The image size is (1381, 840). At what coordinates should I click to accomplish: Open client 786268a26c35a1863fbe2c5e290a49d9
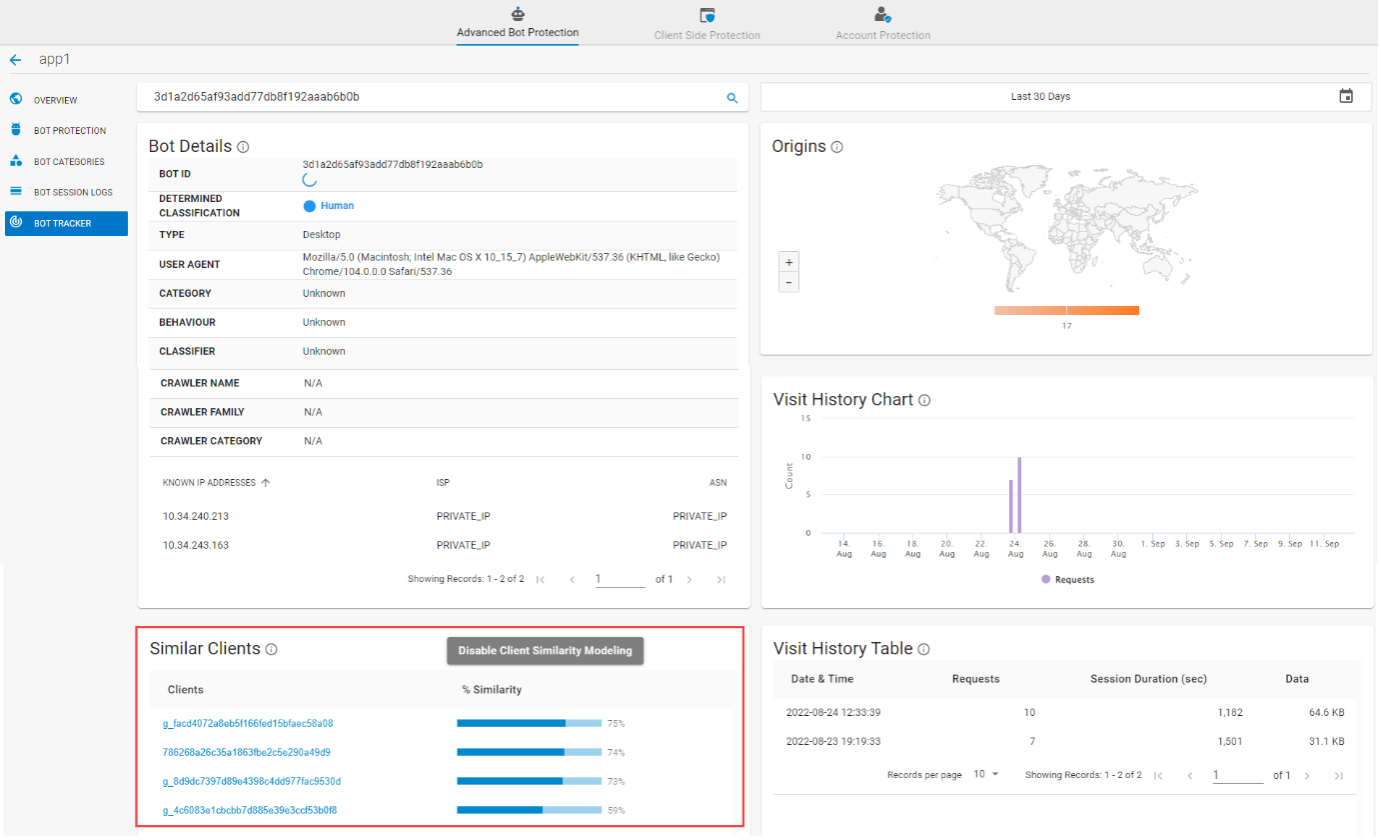[x=246, y=752]
